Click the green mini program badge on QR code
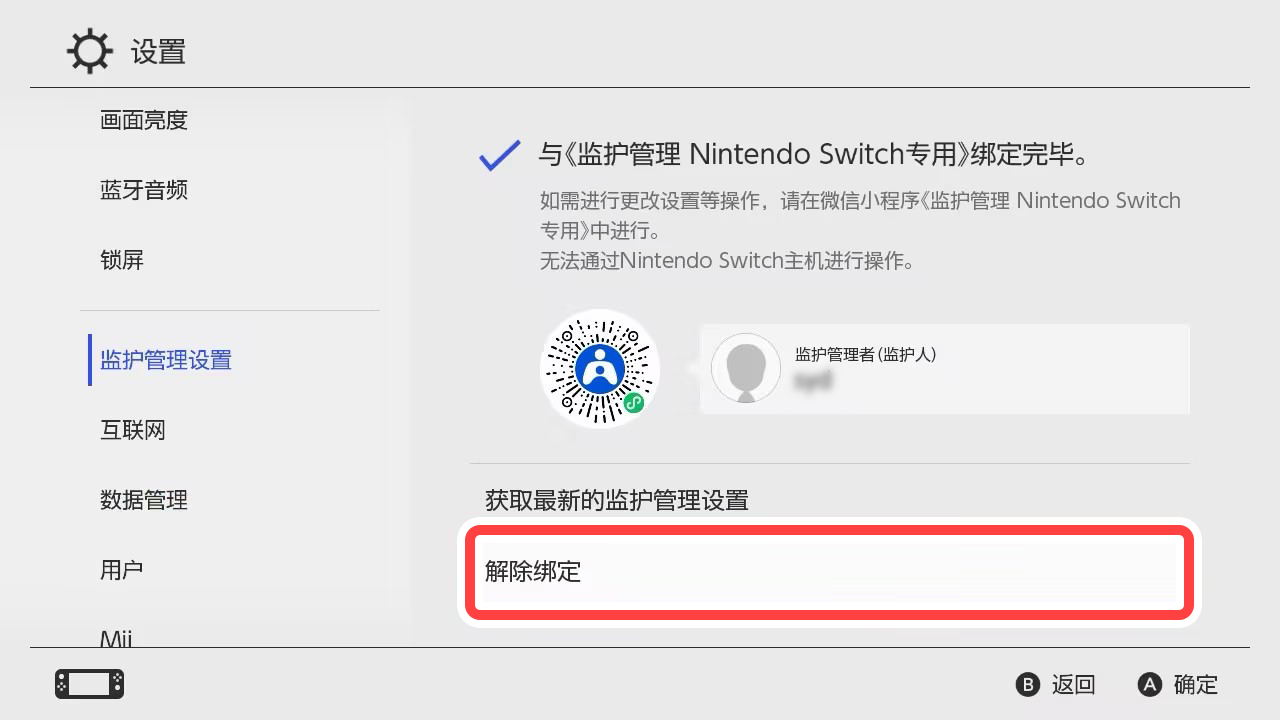 (633, 403)
